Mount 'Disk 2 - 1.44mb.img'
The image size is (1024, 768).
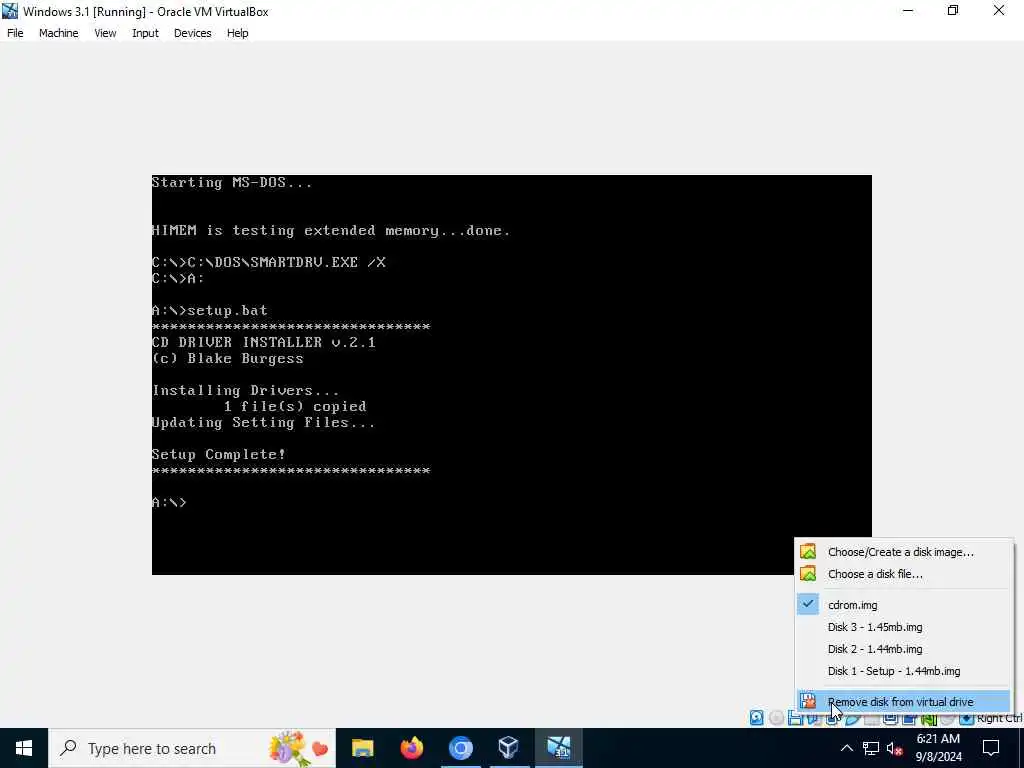click(x=904, y=649)
